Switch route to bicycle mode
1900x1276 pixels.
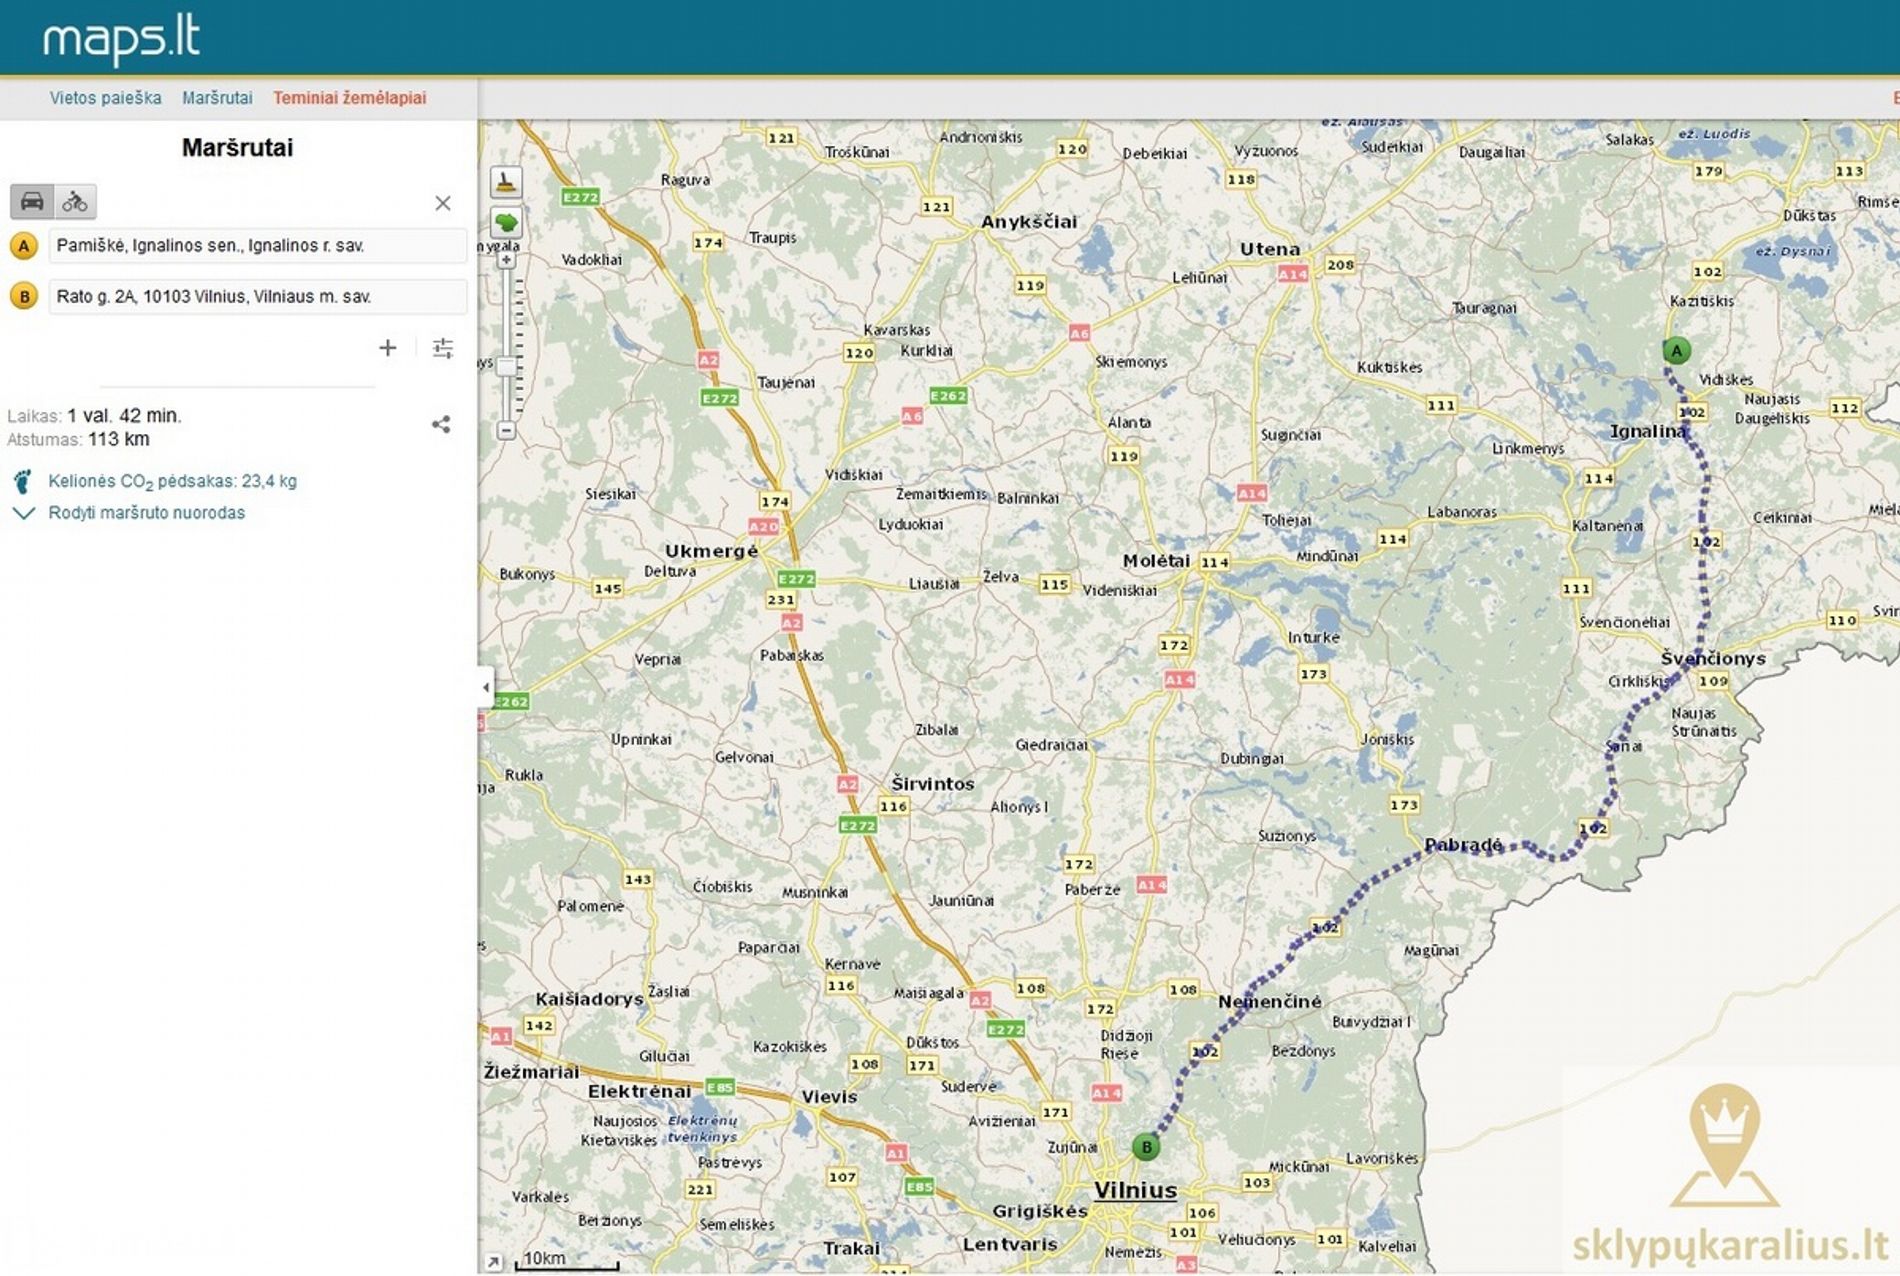75,202
